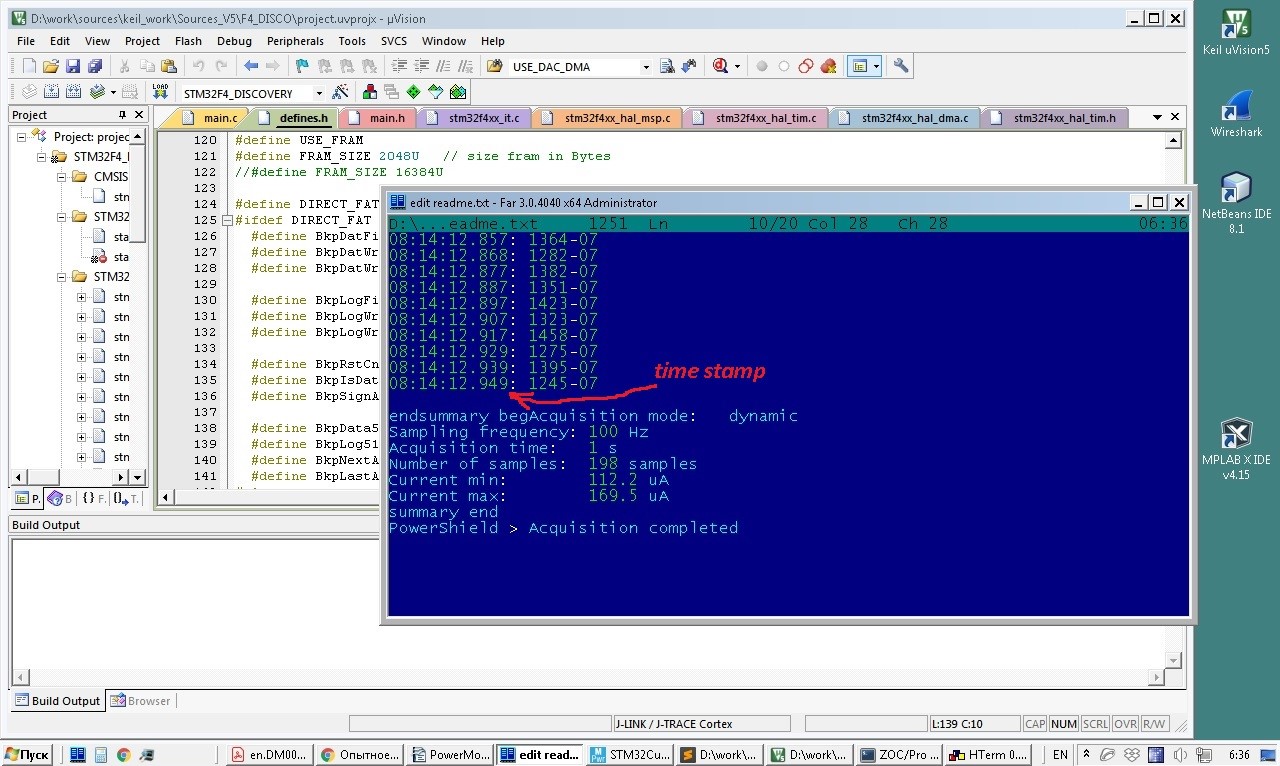Image resolution: width=1280 pixels, height=766 pixels.
Task: Toggle the Project panel pin
Action: 123,115
